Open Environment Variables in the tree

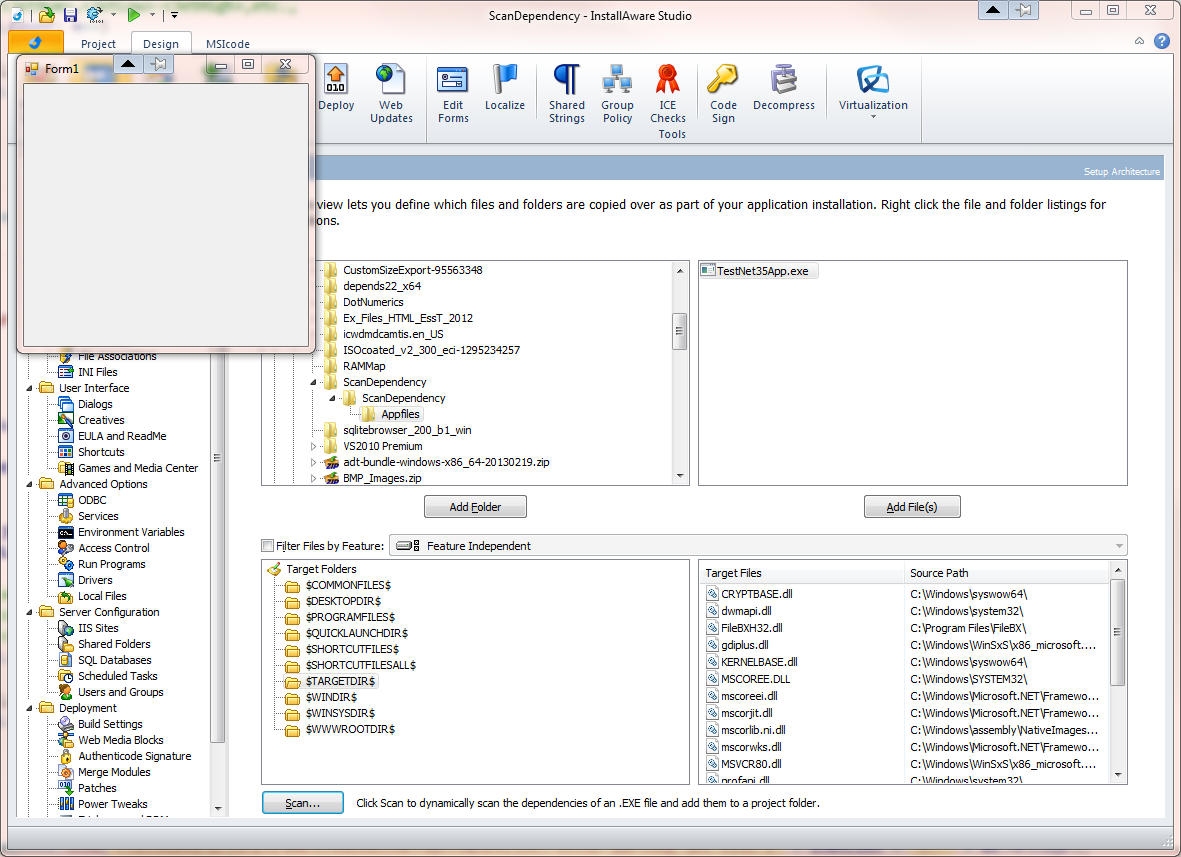click(x=131, y=532)
